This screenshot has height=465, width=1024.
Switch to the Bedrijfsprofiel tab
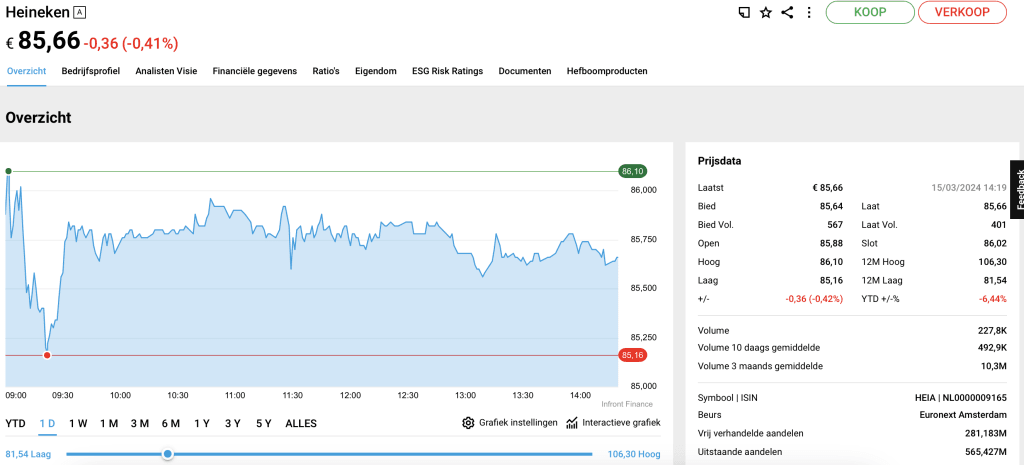[91, 71]
